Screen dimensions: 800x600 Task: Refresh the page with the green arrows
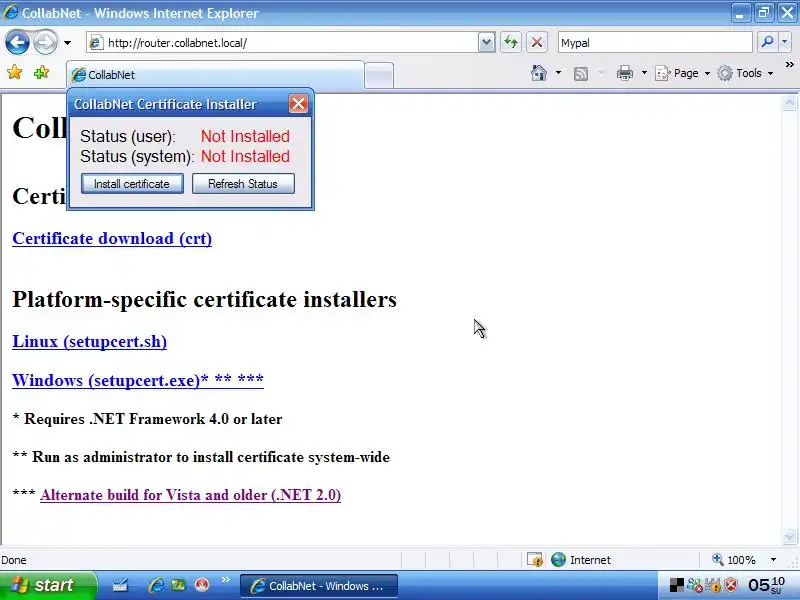click(511, 42)
